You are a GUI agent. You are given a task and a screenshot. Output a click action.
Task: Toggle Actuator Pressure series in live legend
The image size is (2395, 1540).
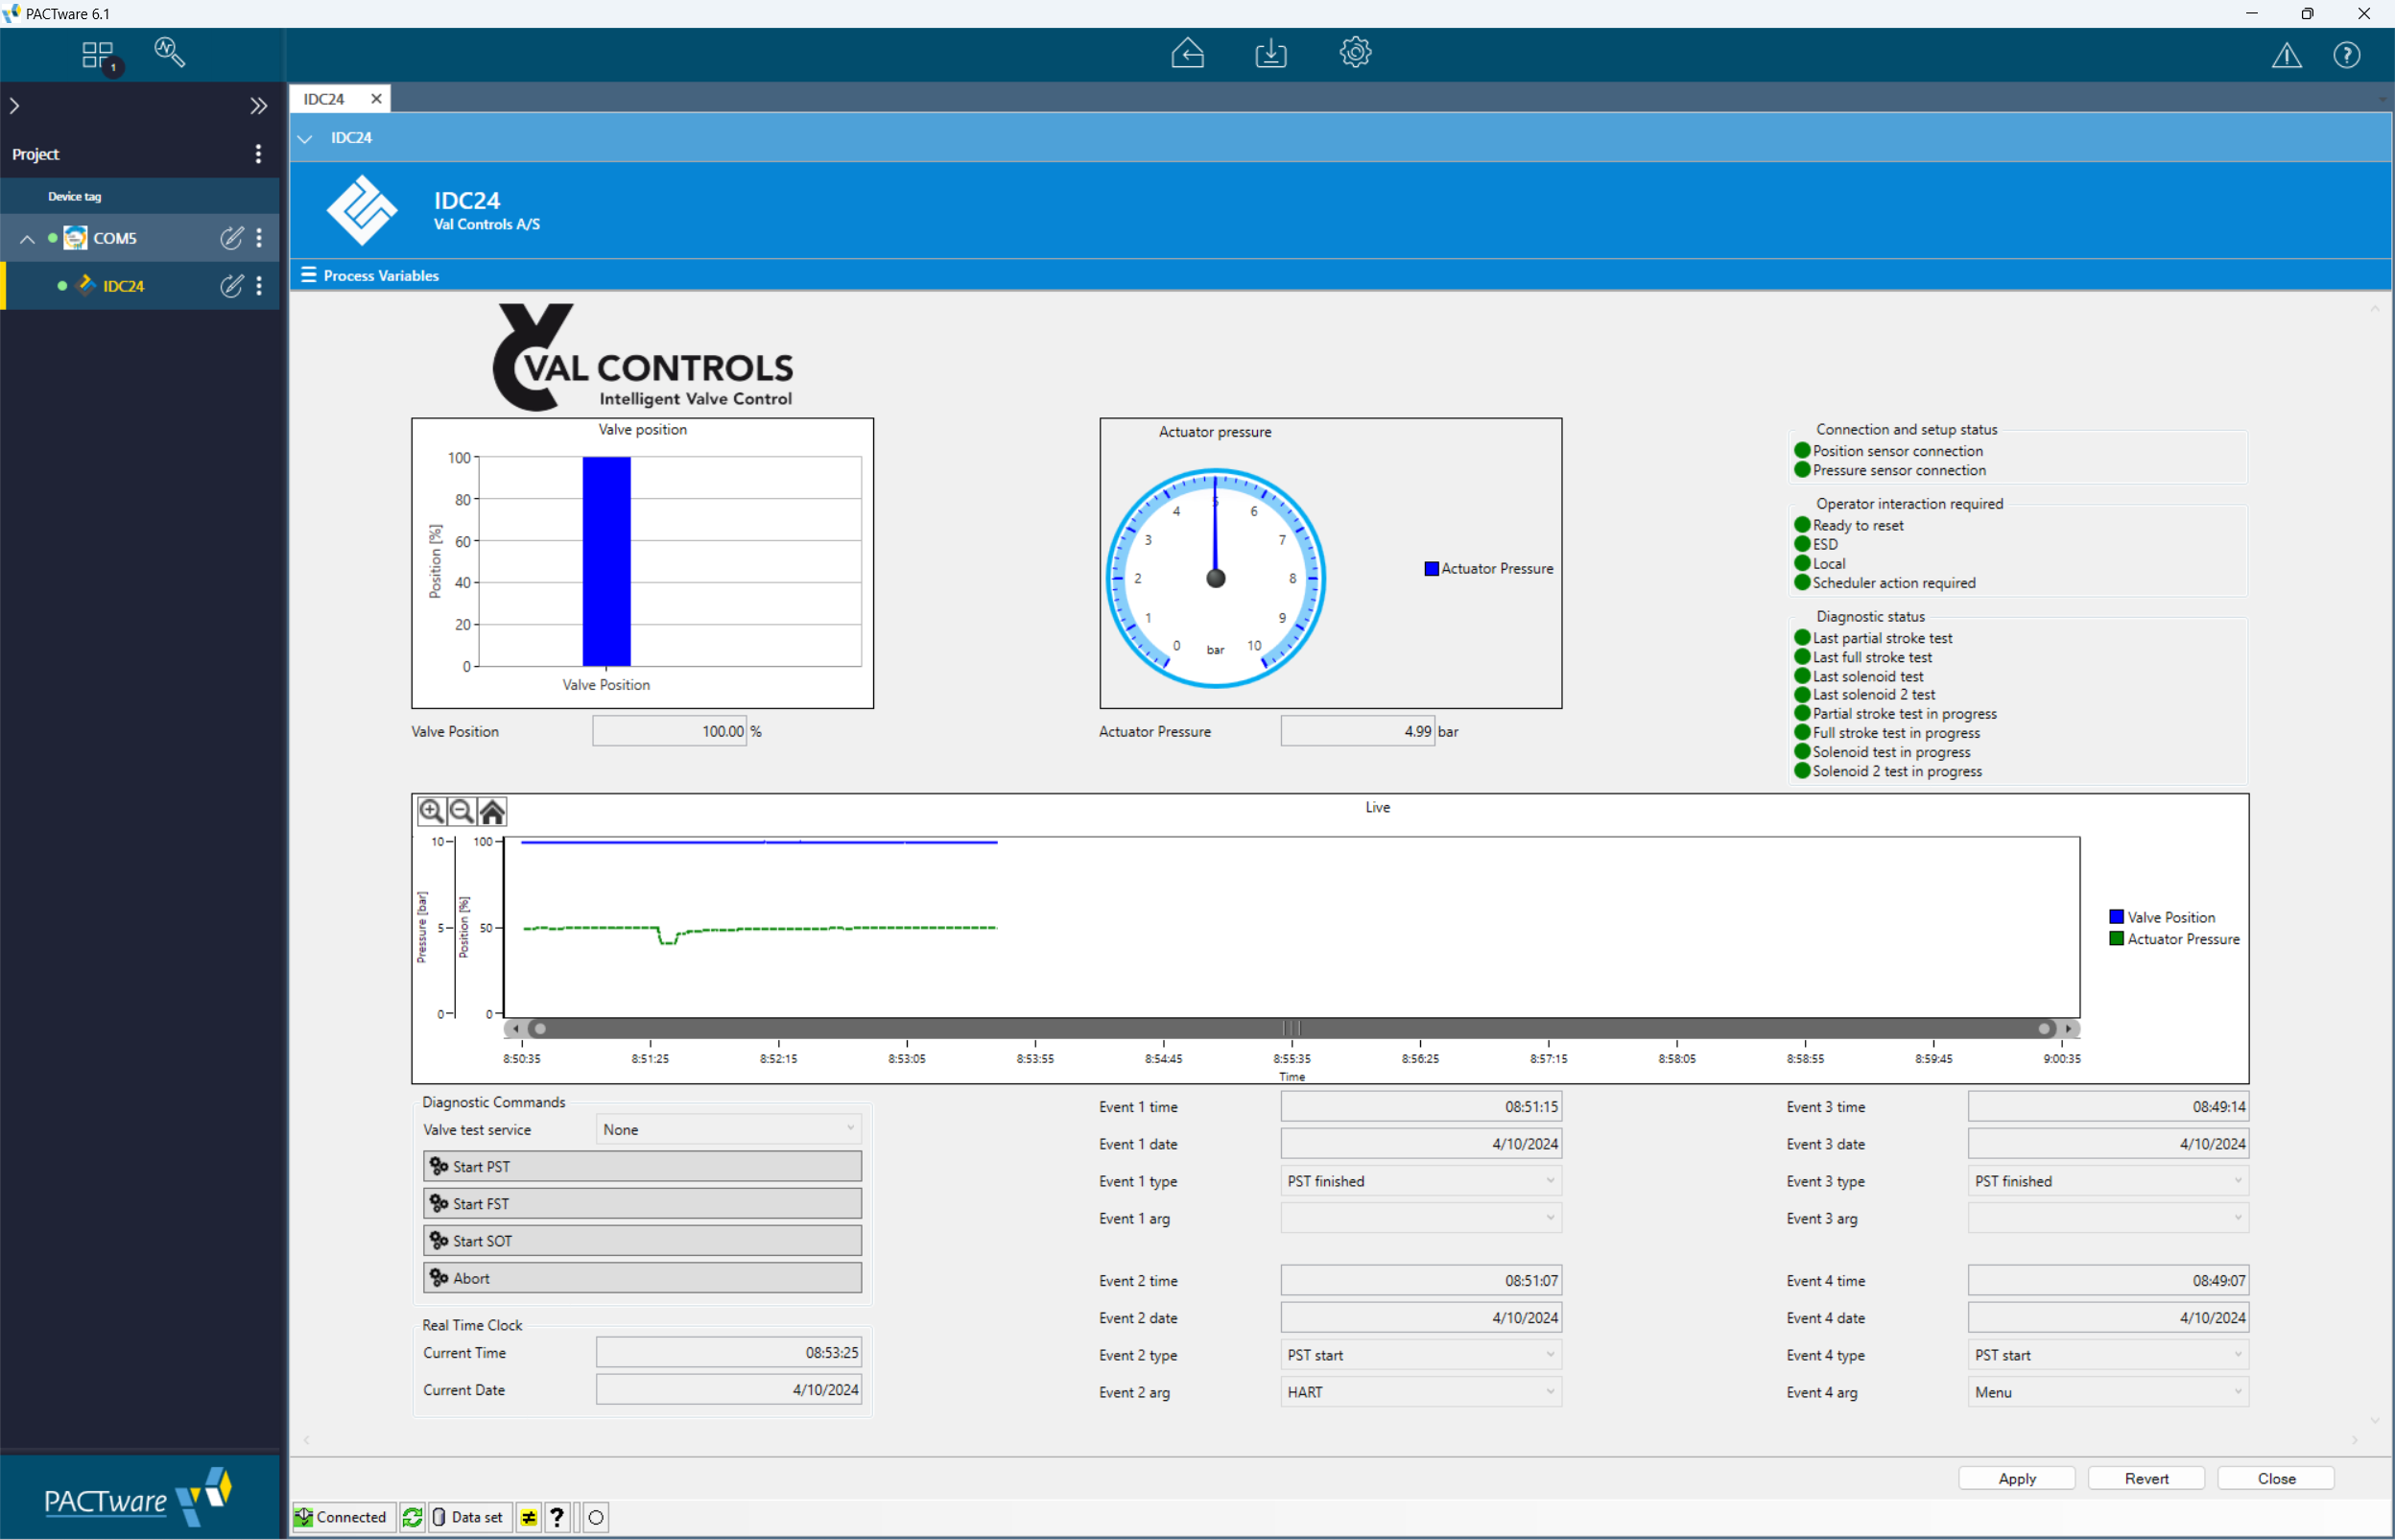(x=2173, y=939)
